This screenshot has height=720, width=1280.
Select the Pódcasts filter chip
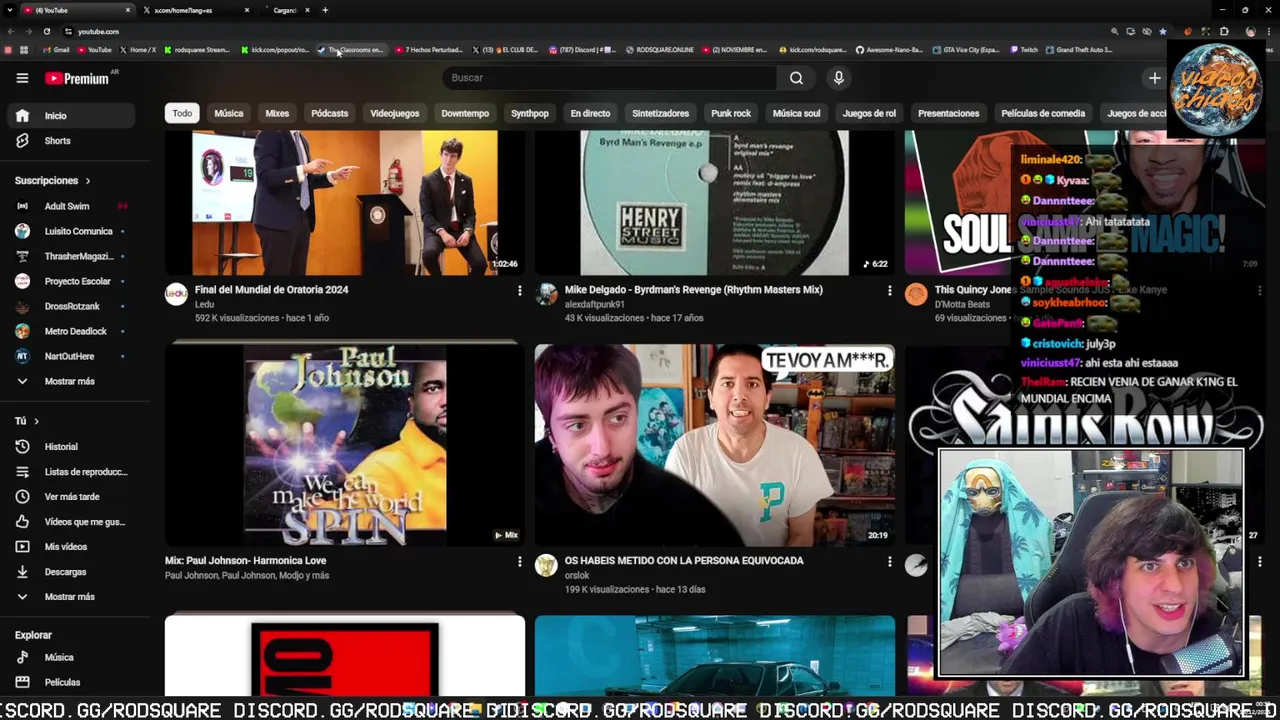(x=330, y=114)
